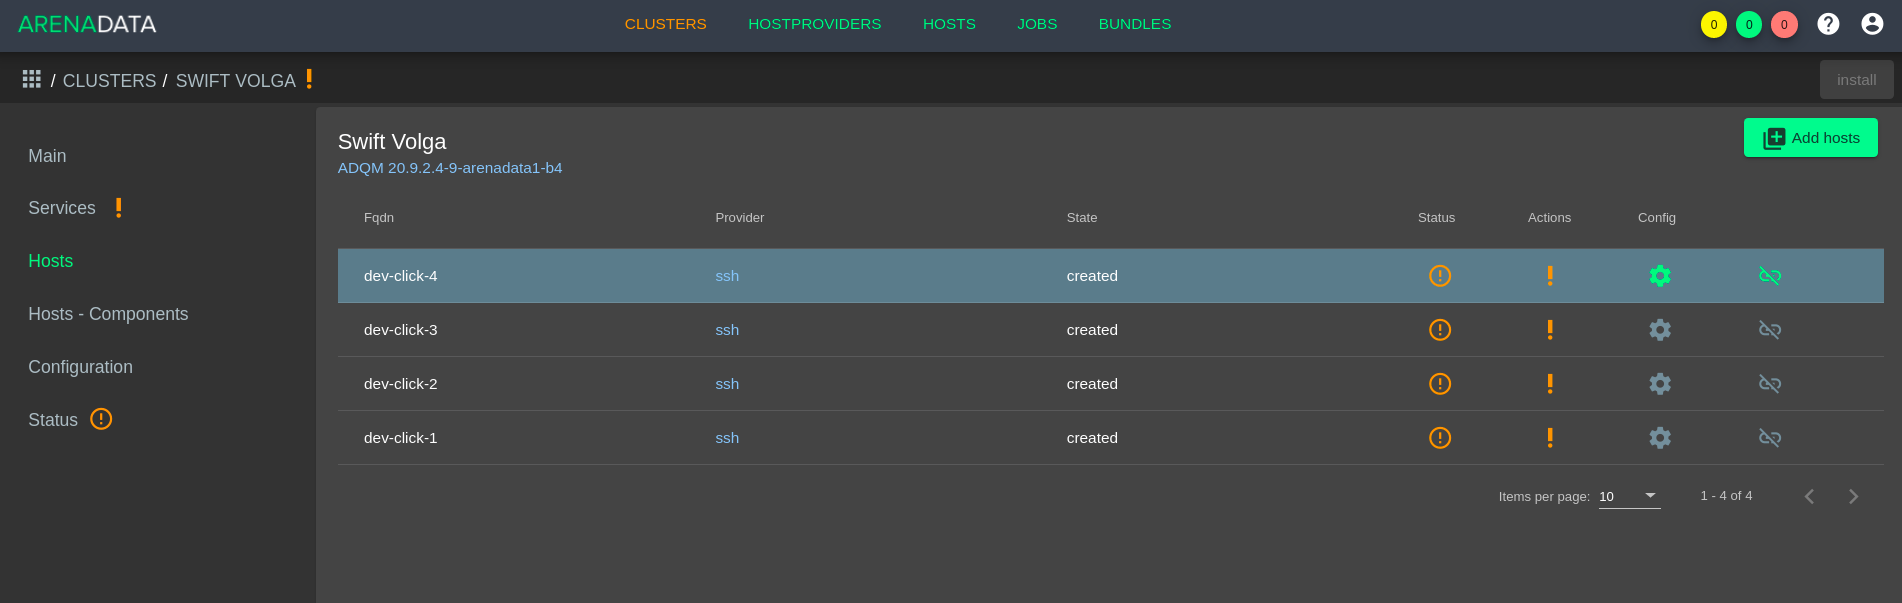Viewport: 1902px width, 603px height.
Task: Open ssh provider link for dev-click-2
Action: tap(727, 384)
